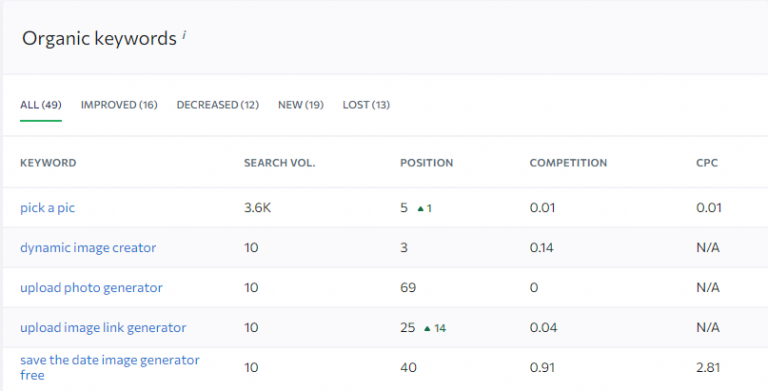Open 'upload photo generator' keyword link
768x391 pixels.
tap(91, 288)
